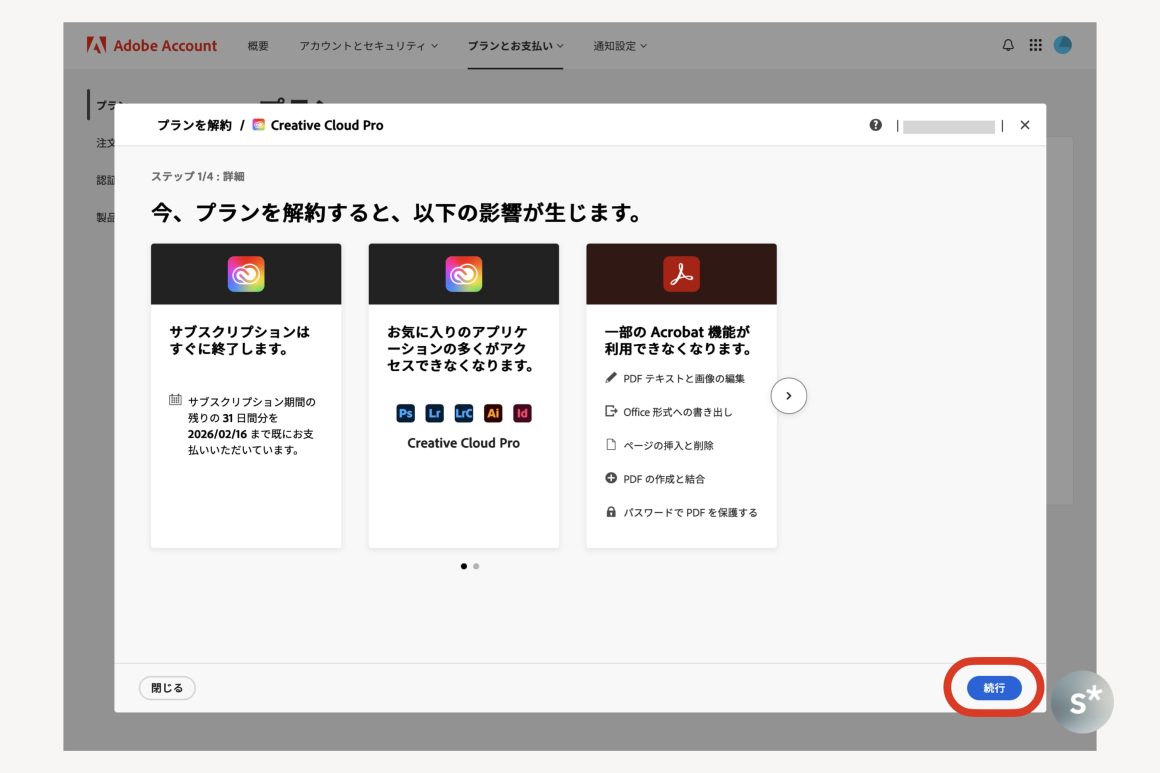
Task: Click the Acrobat icon on the third card
Action: click(681, 274)
